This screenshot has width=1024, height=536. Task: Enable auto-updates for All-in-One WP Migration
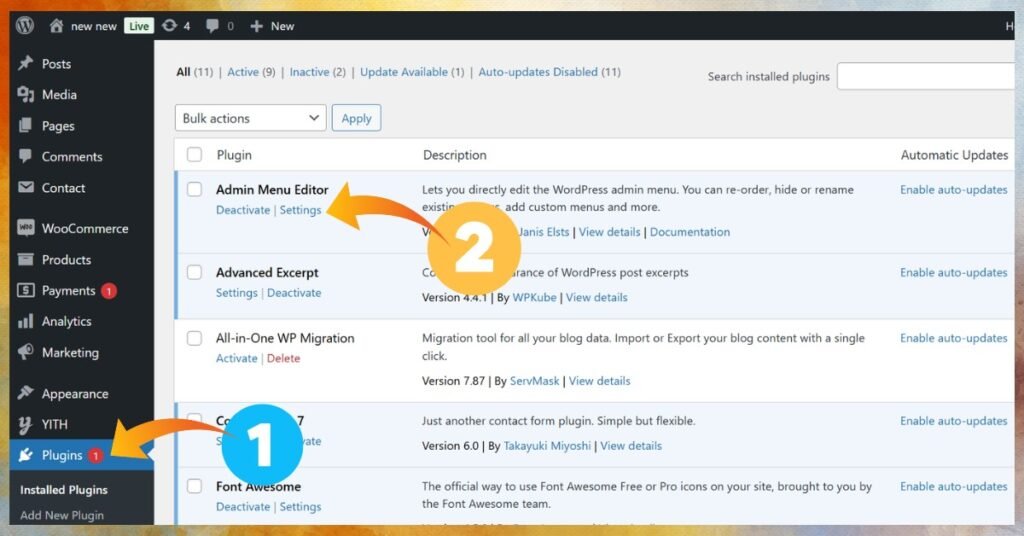click(953, 338)
